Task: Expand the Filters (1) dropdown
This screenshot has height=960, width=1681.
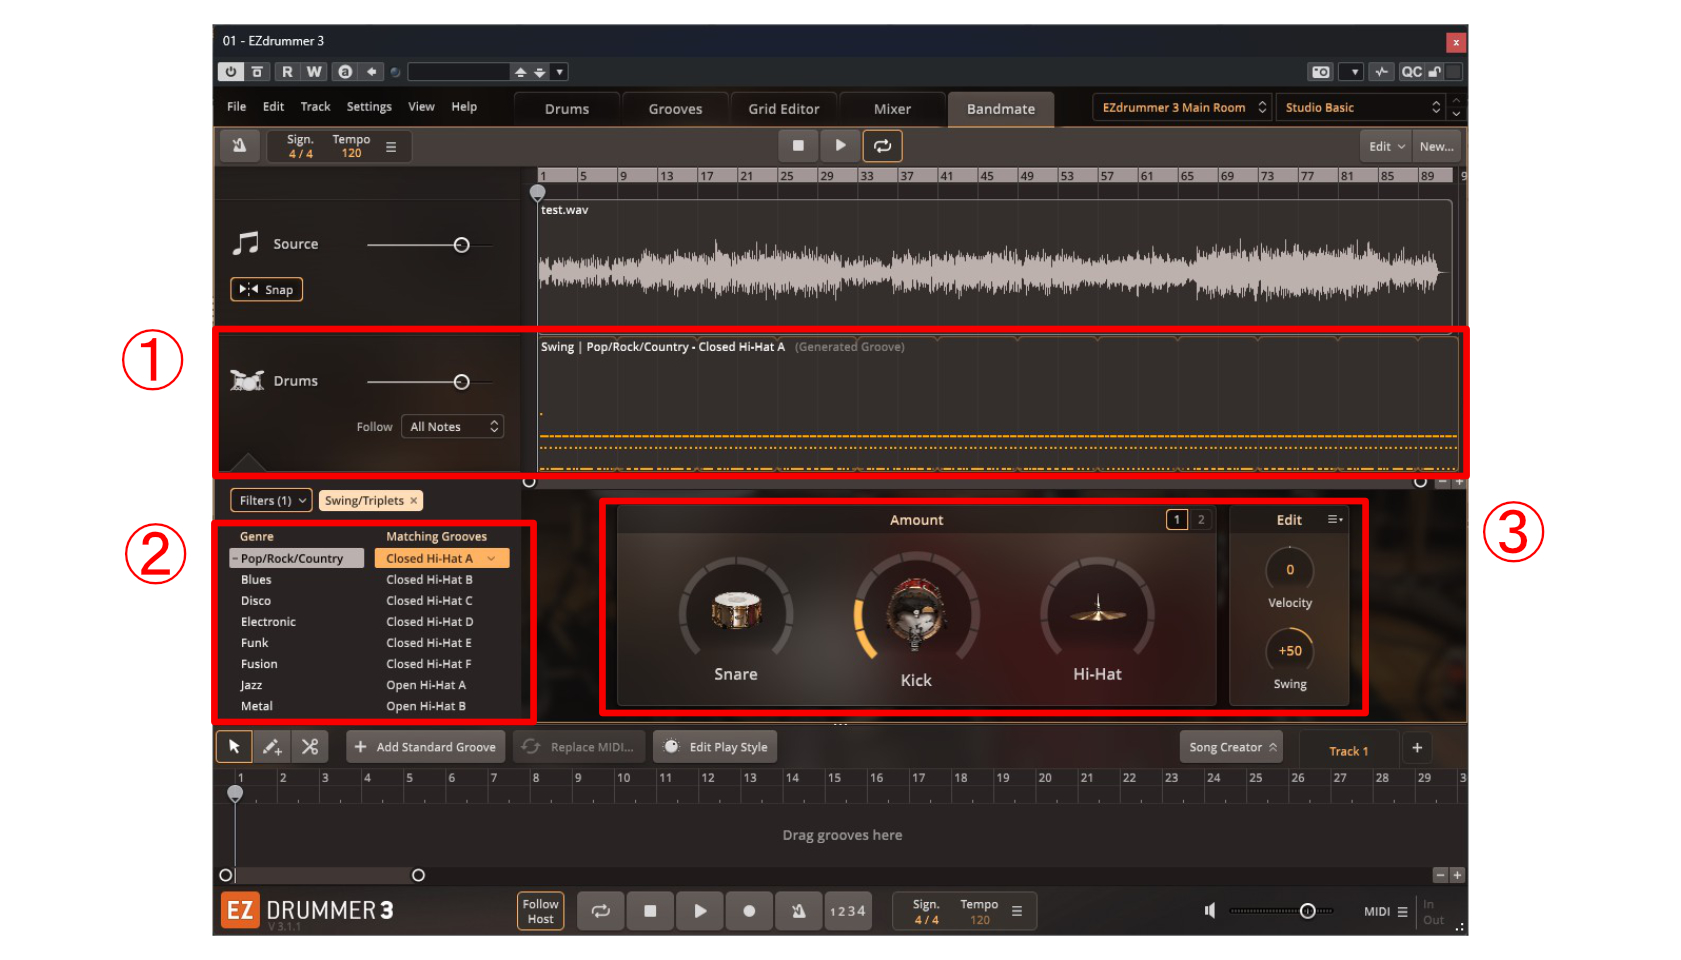Action: tap(272, 501)
